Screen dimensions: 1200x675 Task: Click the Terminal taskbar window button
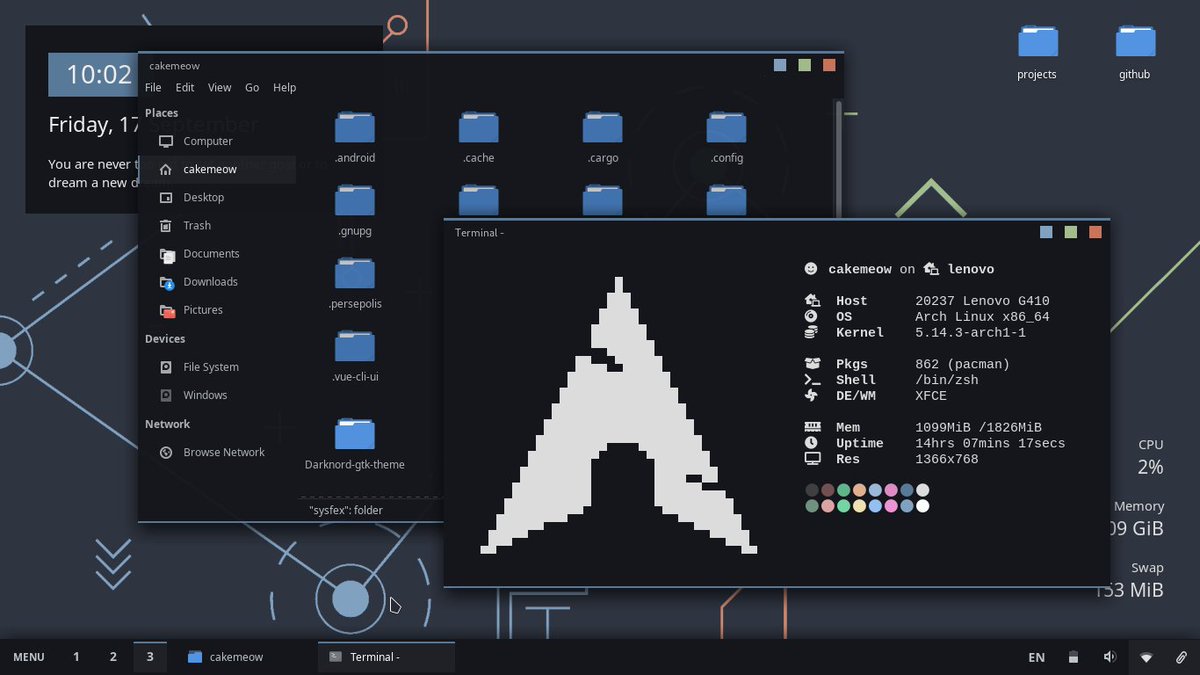[x=386, y=657]
